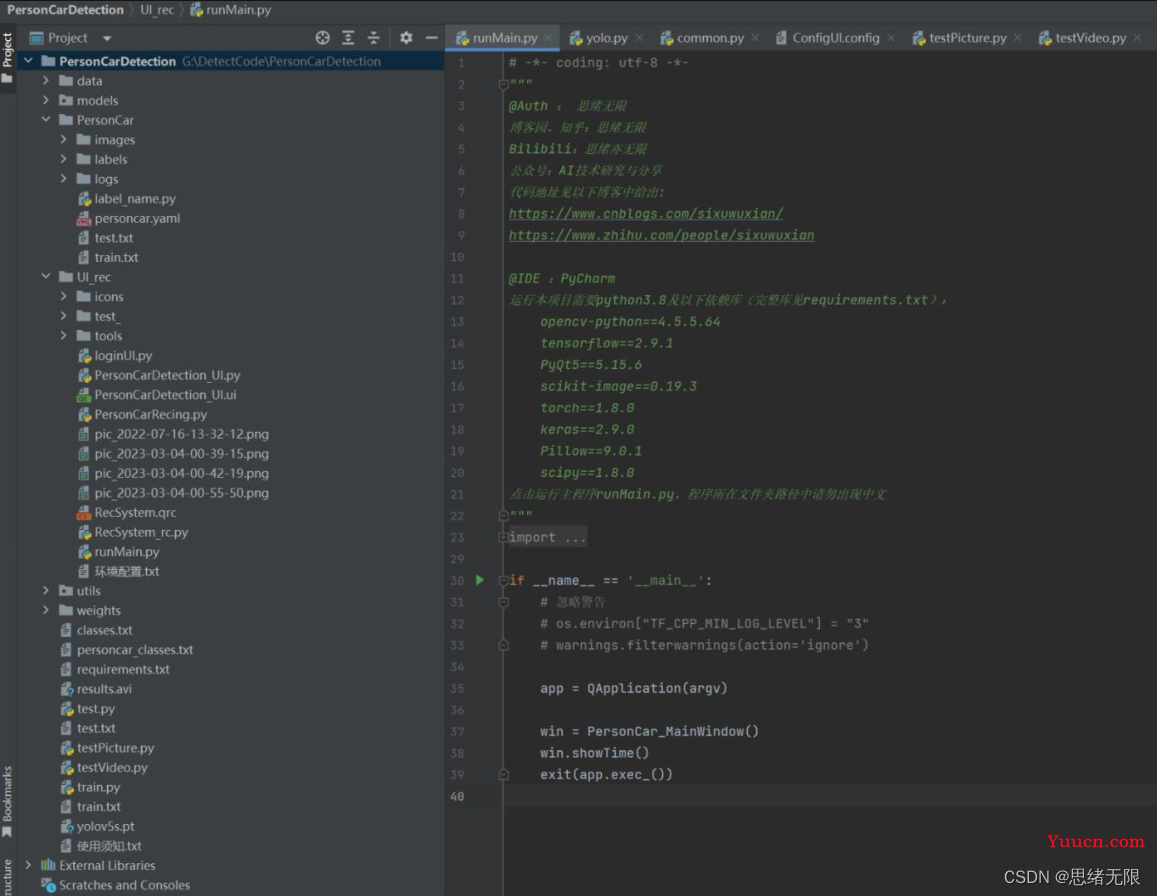Select PersonCarDetection_UI.py file

167,375
